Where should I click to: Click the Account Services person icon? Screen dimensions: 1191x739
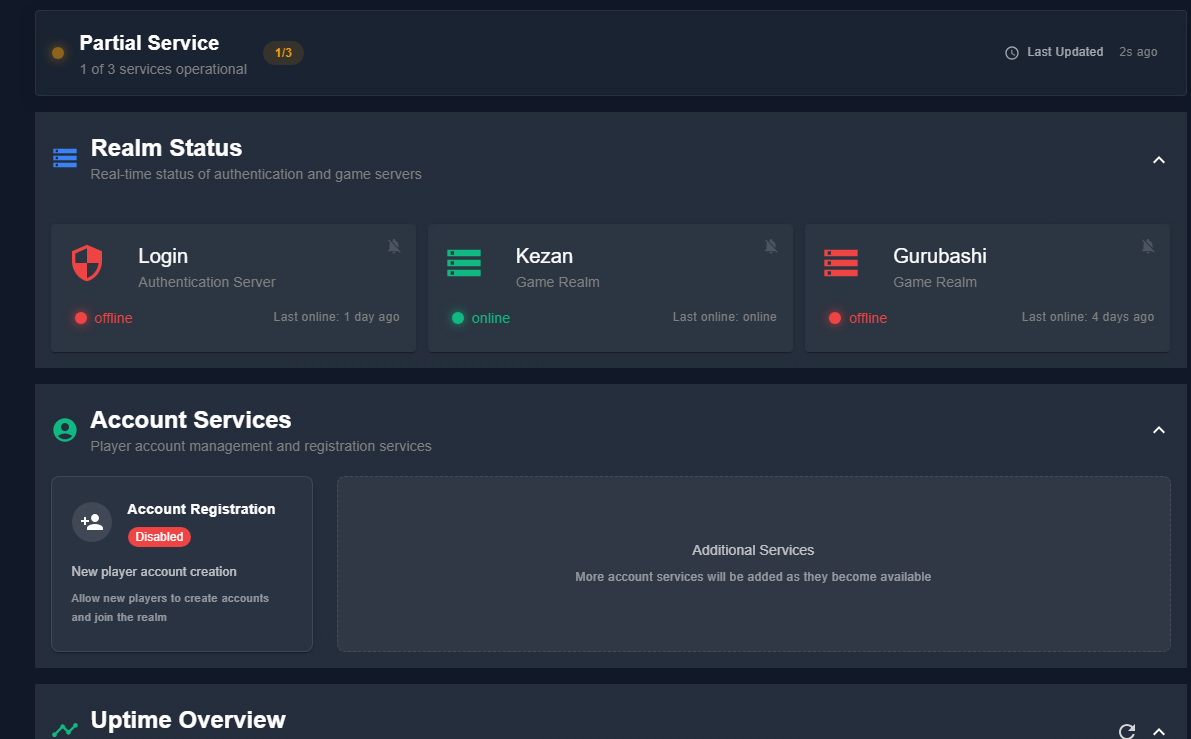(x=65, y=430)
